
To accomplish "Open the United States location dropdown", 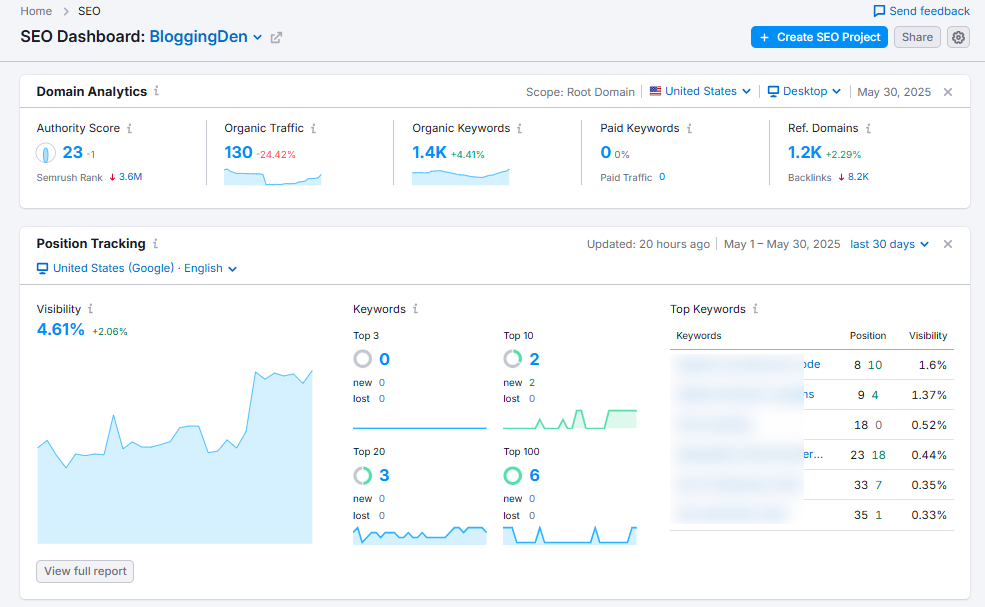I will [700, 91].
